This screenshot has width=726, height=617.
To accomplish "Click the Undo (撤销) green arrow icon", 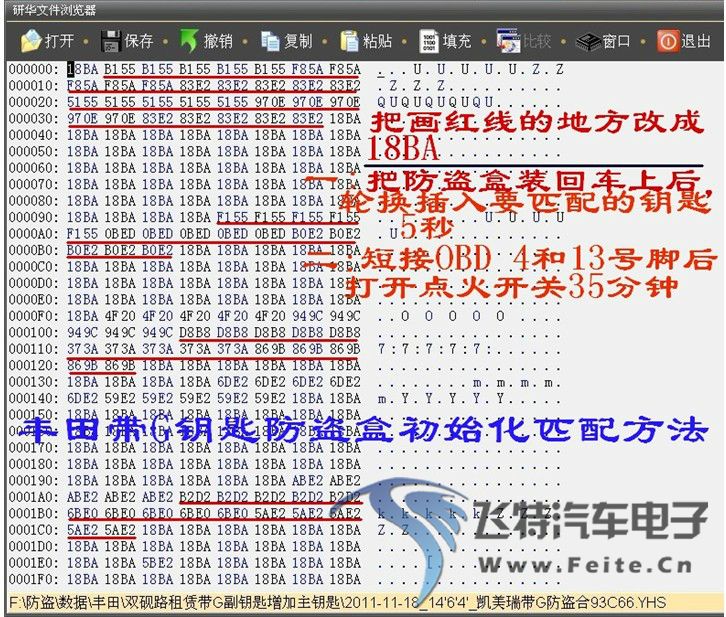I will [x=189, y=41].
